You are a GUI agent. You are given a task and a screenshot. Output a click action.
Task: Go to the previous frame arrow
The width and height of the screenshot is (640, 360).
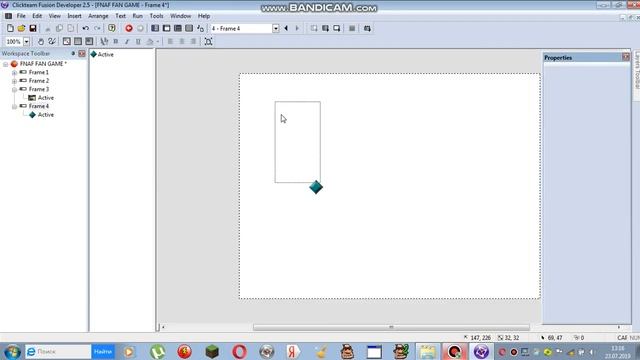pos(286,29)
